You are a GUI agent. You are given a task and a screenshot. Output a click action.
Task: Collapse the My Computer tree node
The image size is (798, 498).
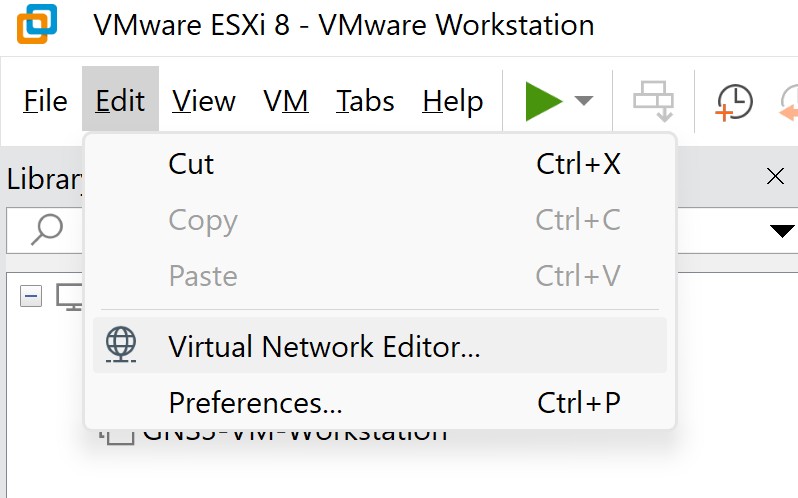click(x=31, y=296)
